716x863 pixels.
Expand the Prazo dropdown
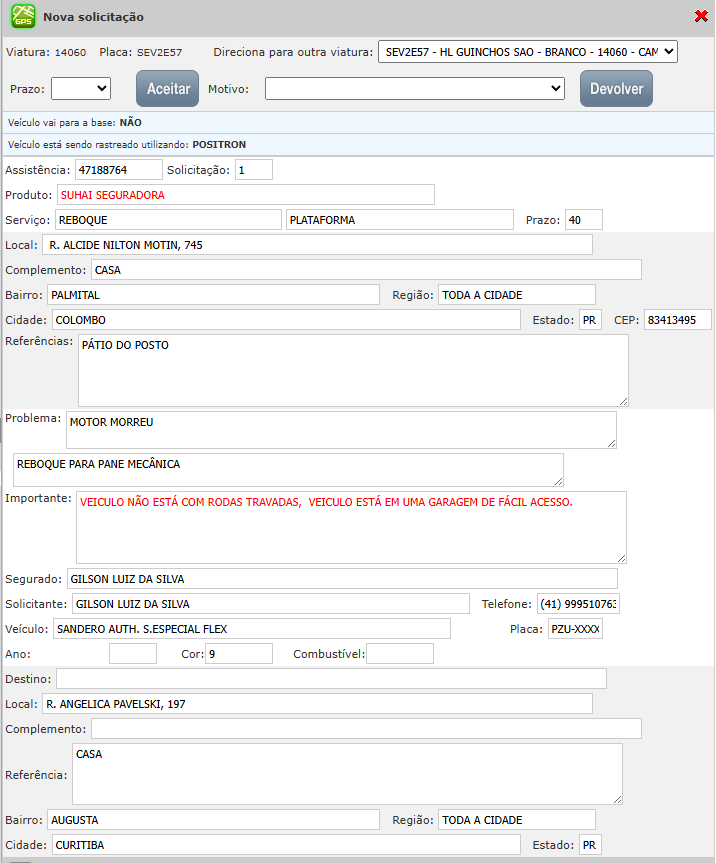(x=80, y=89)
